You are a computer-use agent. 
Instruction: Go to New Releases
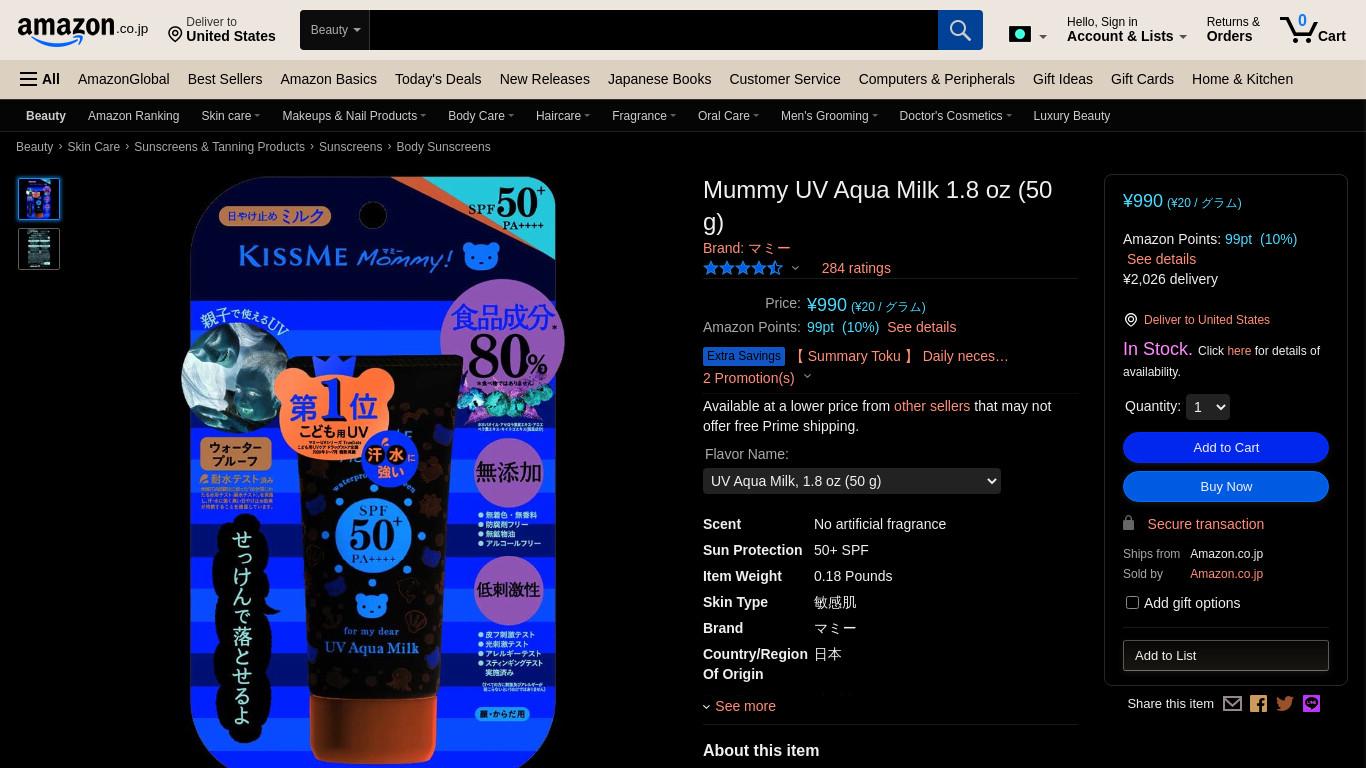click(544, 79)
